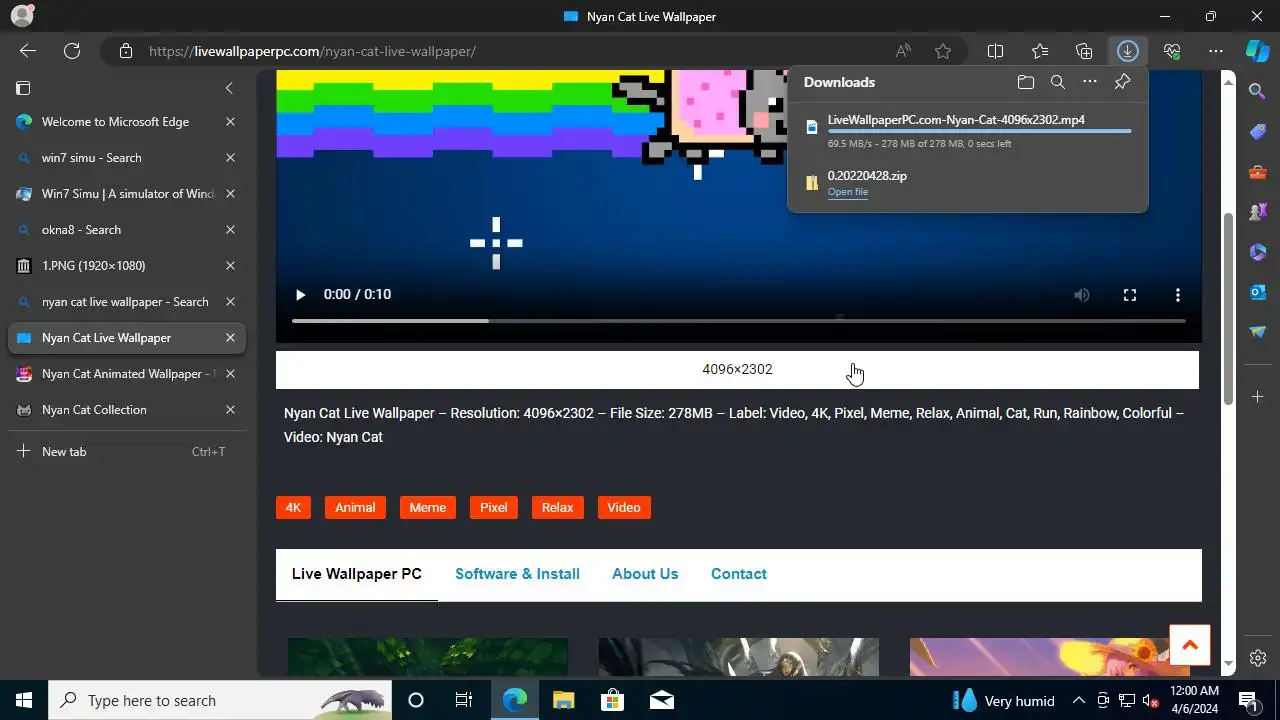Switch to 1.PNG (1920×1080) tab
This screenshot has width=1280, height=720.
(x=127, y=266)
